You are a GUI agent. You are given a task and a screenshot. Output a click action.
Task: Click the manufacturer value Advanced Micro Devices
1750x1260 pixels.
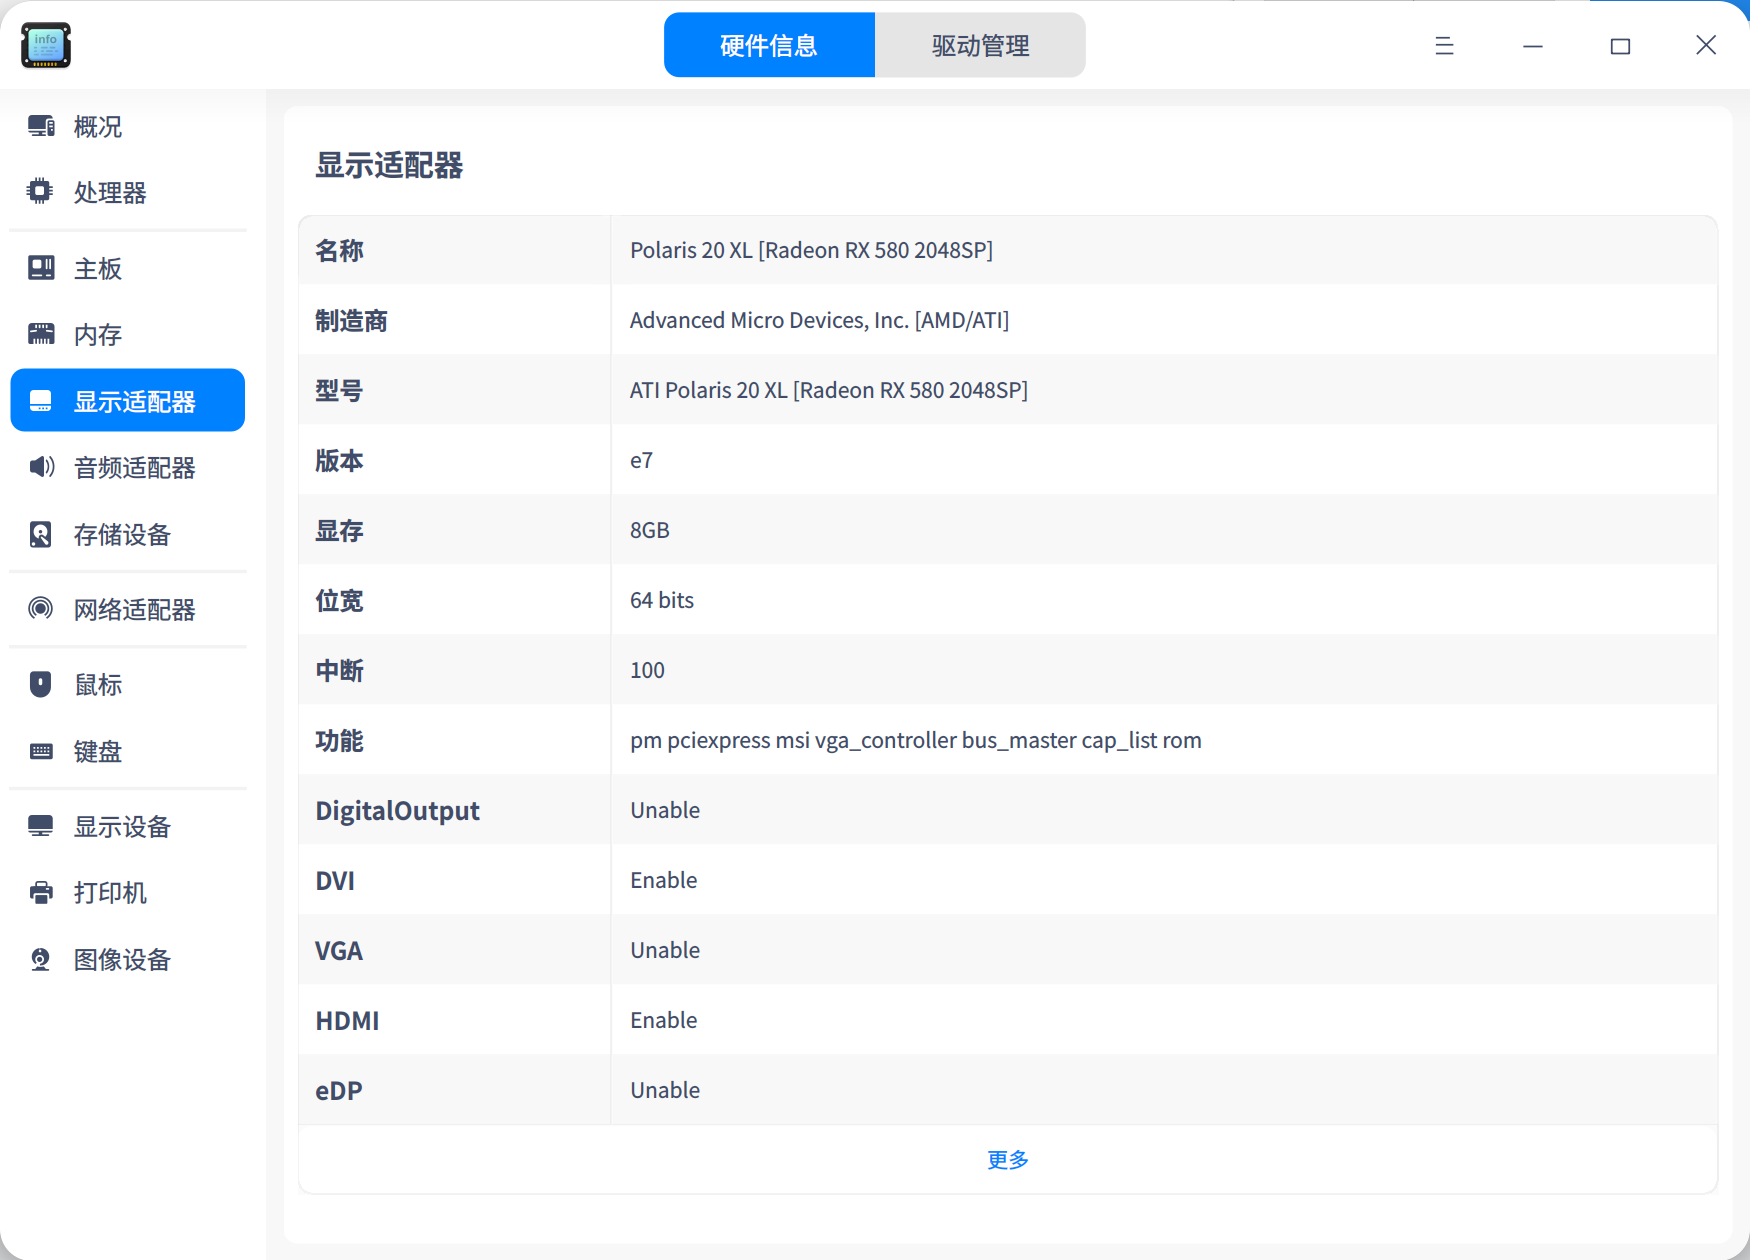point(819,320)
